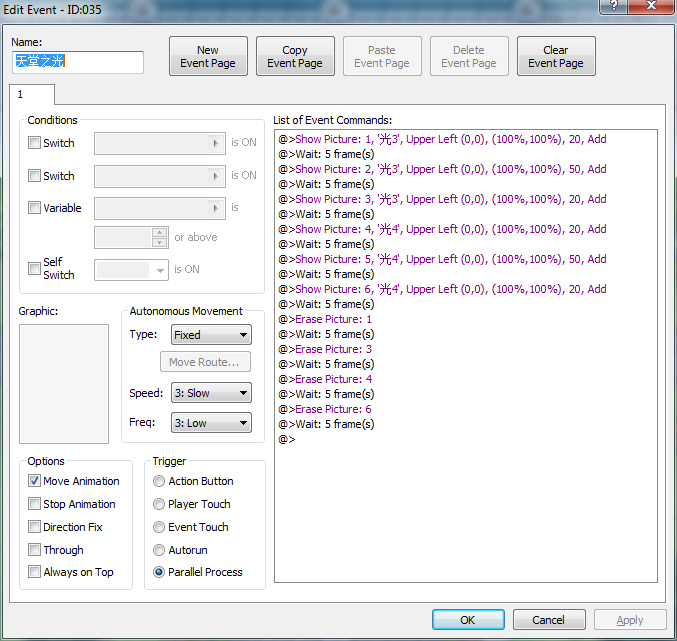Close the Edit Event dialog
Viewport: 677px width, 641px height.
652,6
